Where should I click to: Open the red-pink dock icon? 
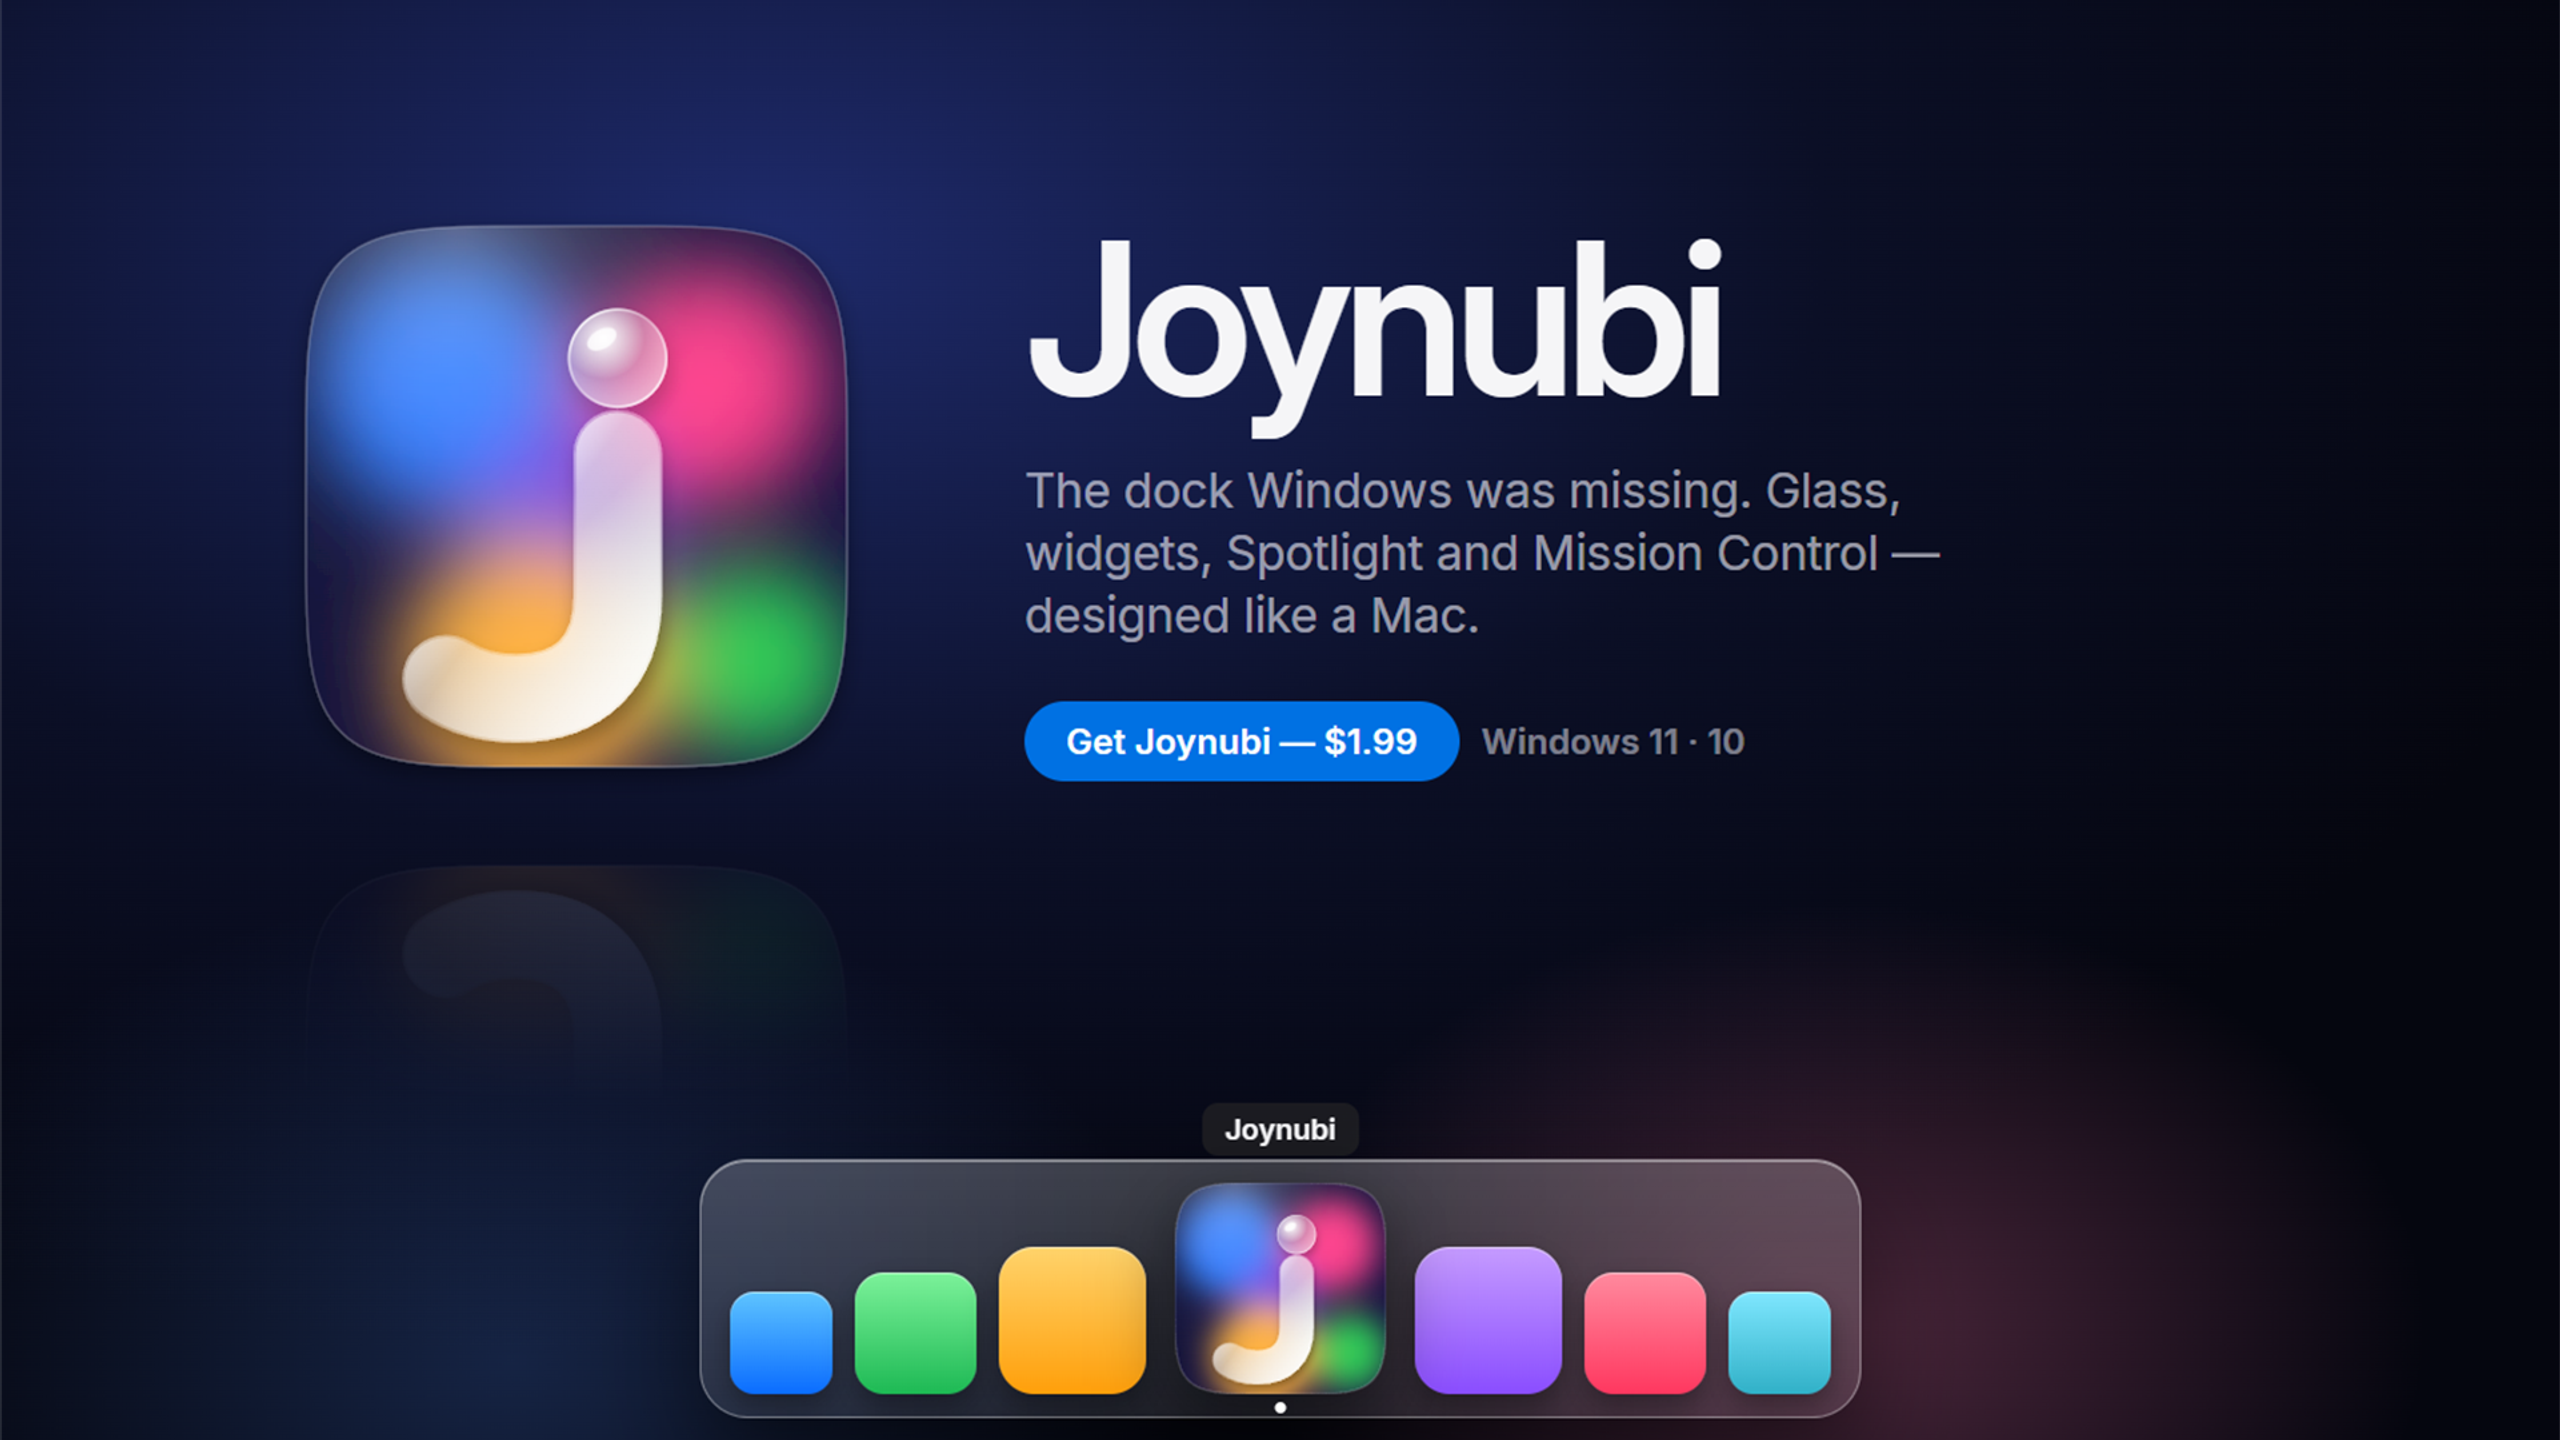[x=1645, y=1333]
